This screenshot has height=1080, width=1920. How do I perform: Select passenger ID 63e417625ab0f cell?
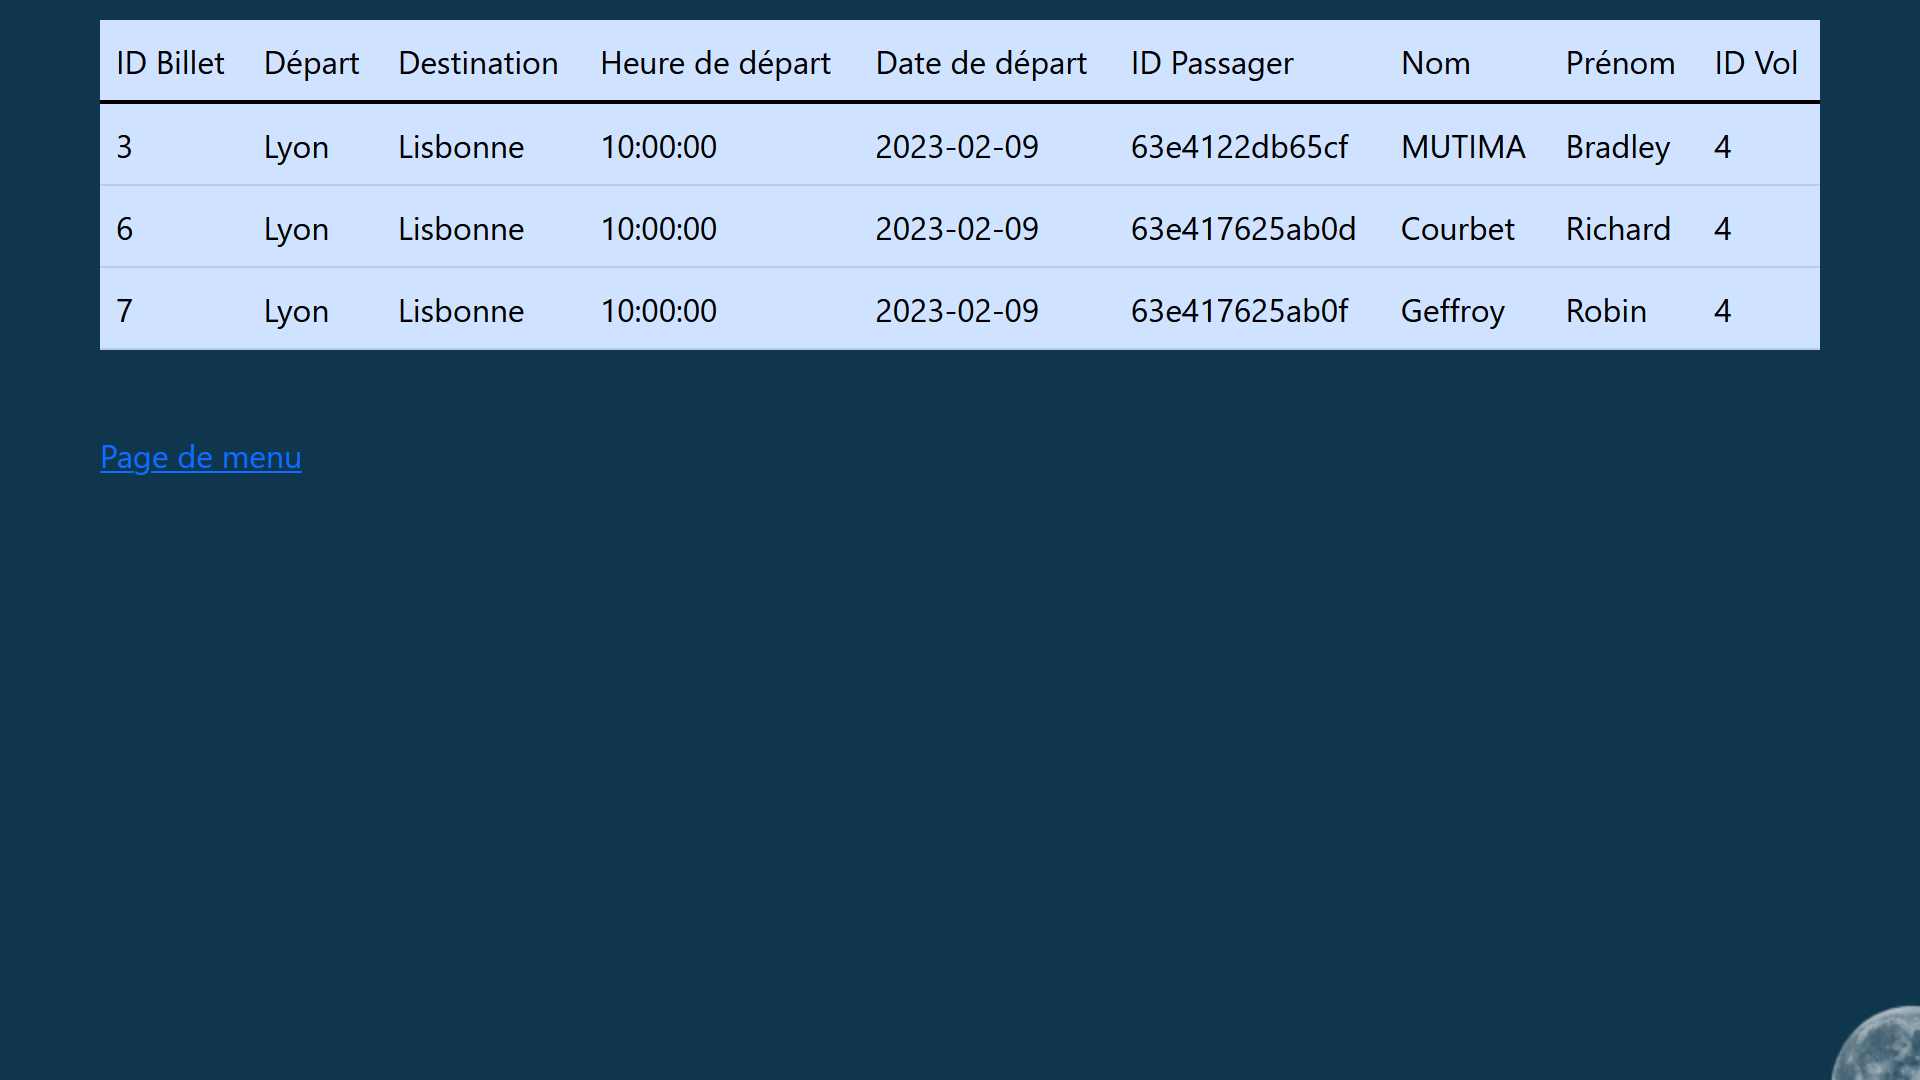click(x=1239, y=311)
